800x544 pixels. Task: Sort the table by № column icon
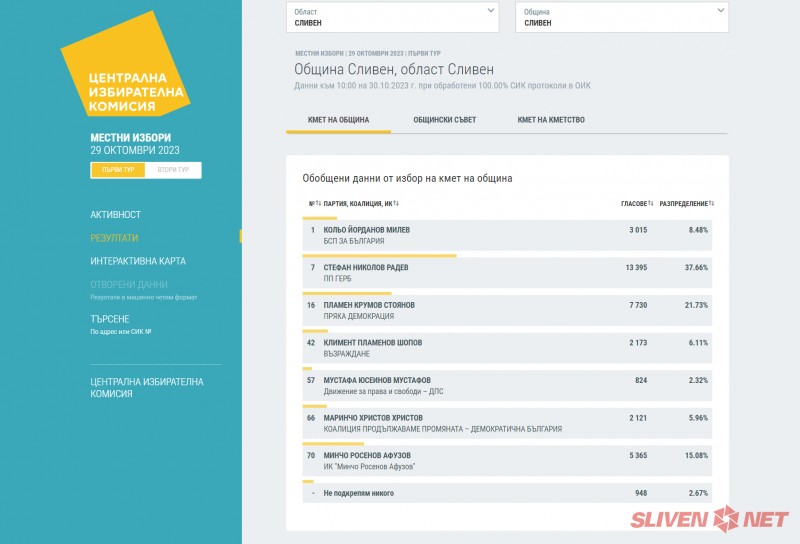pos(316,203)
